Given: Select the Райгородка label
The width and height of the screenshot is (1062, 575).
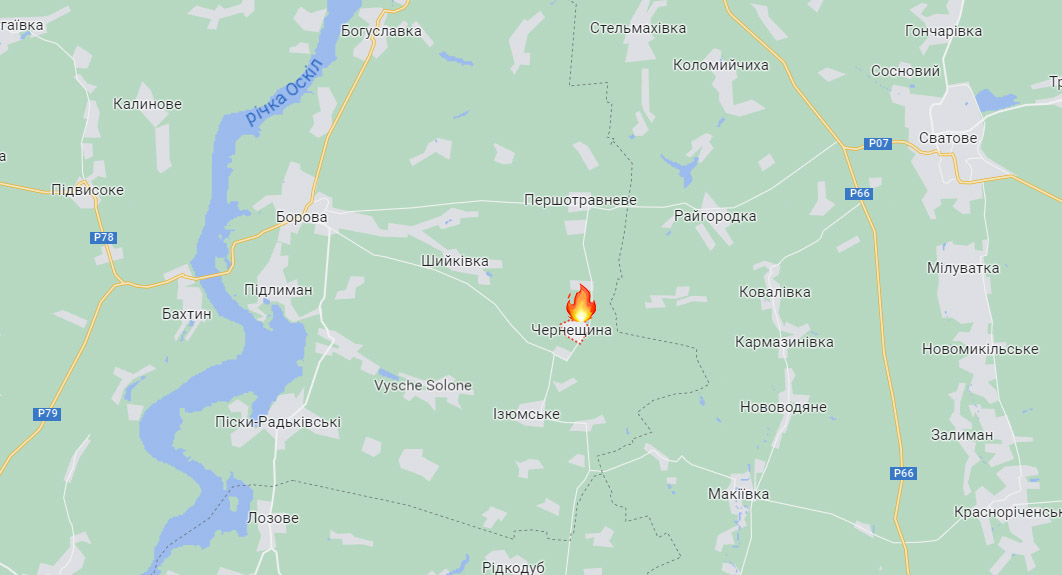Looking at the screenshot, I should (715, 217).
